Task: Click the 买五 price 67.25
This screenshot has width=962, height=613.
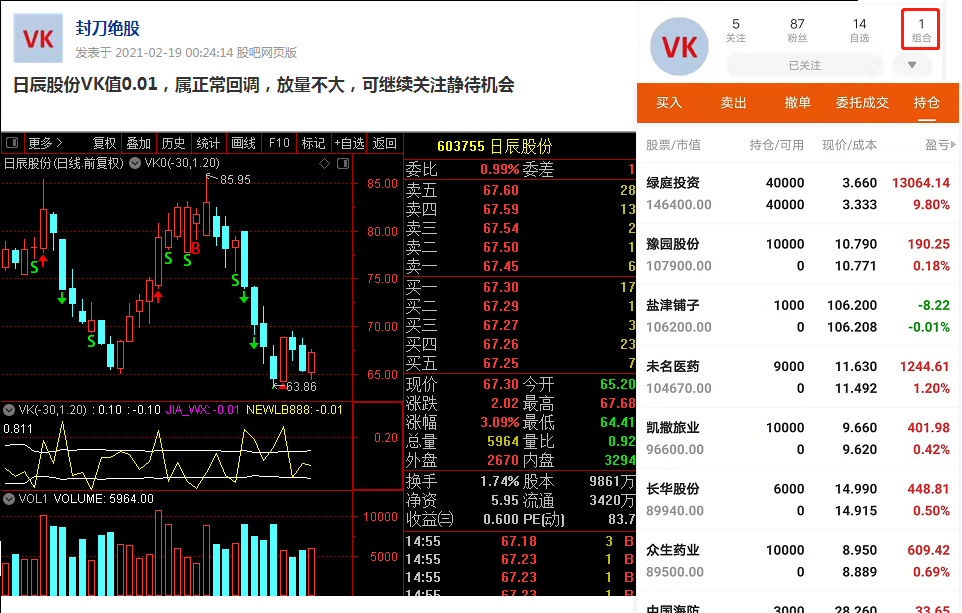Action: 501,363
